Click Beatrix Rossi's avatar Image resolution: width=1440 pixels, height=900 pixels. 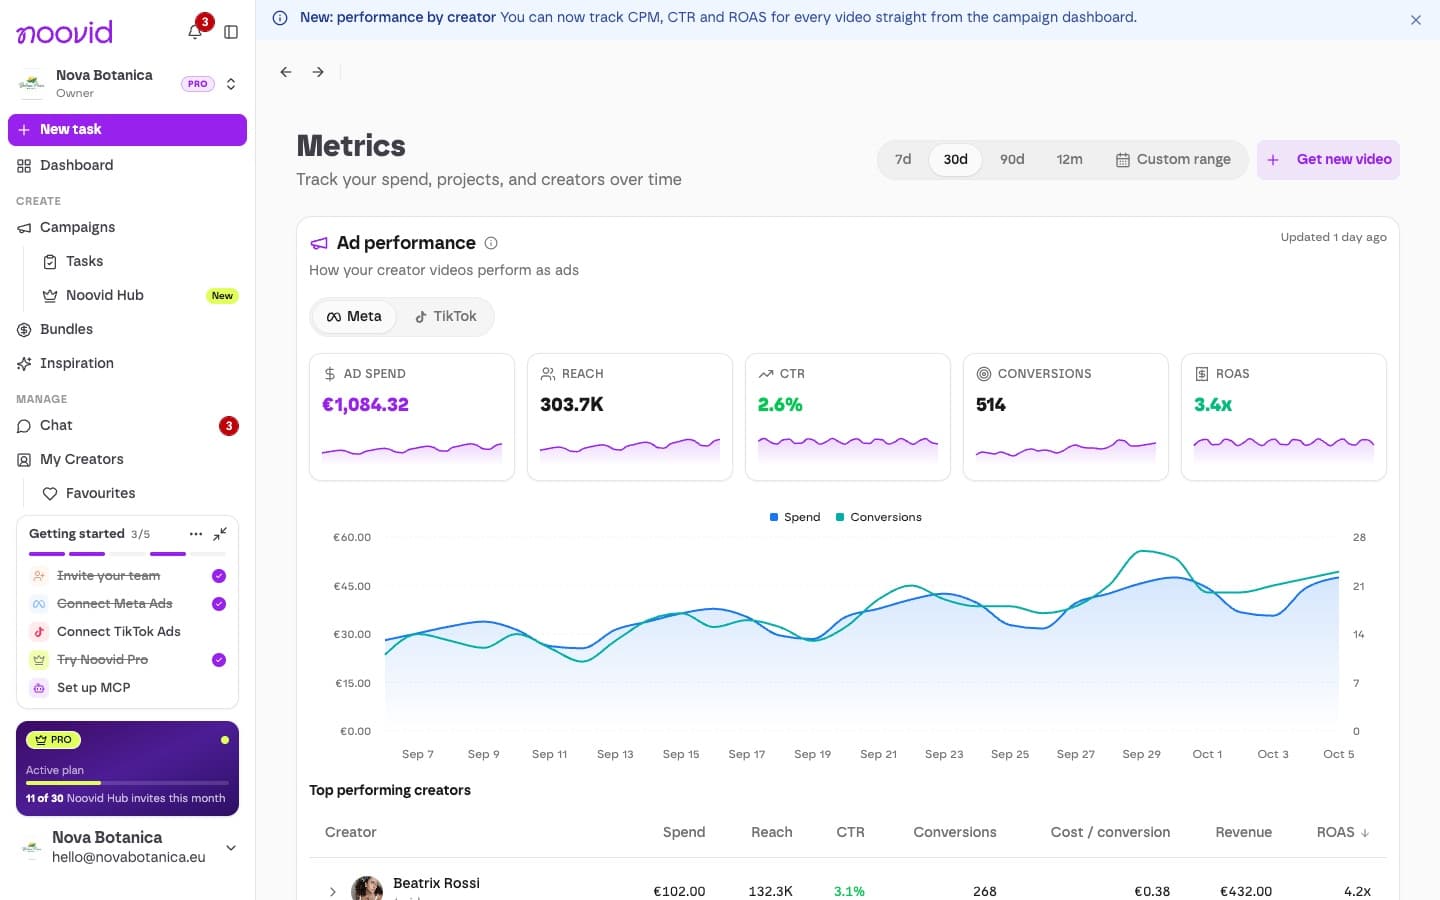(367, 888)
